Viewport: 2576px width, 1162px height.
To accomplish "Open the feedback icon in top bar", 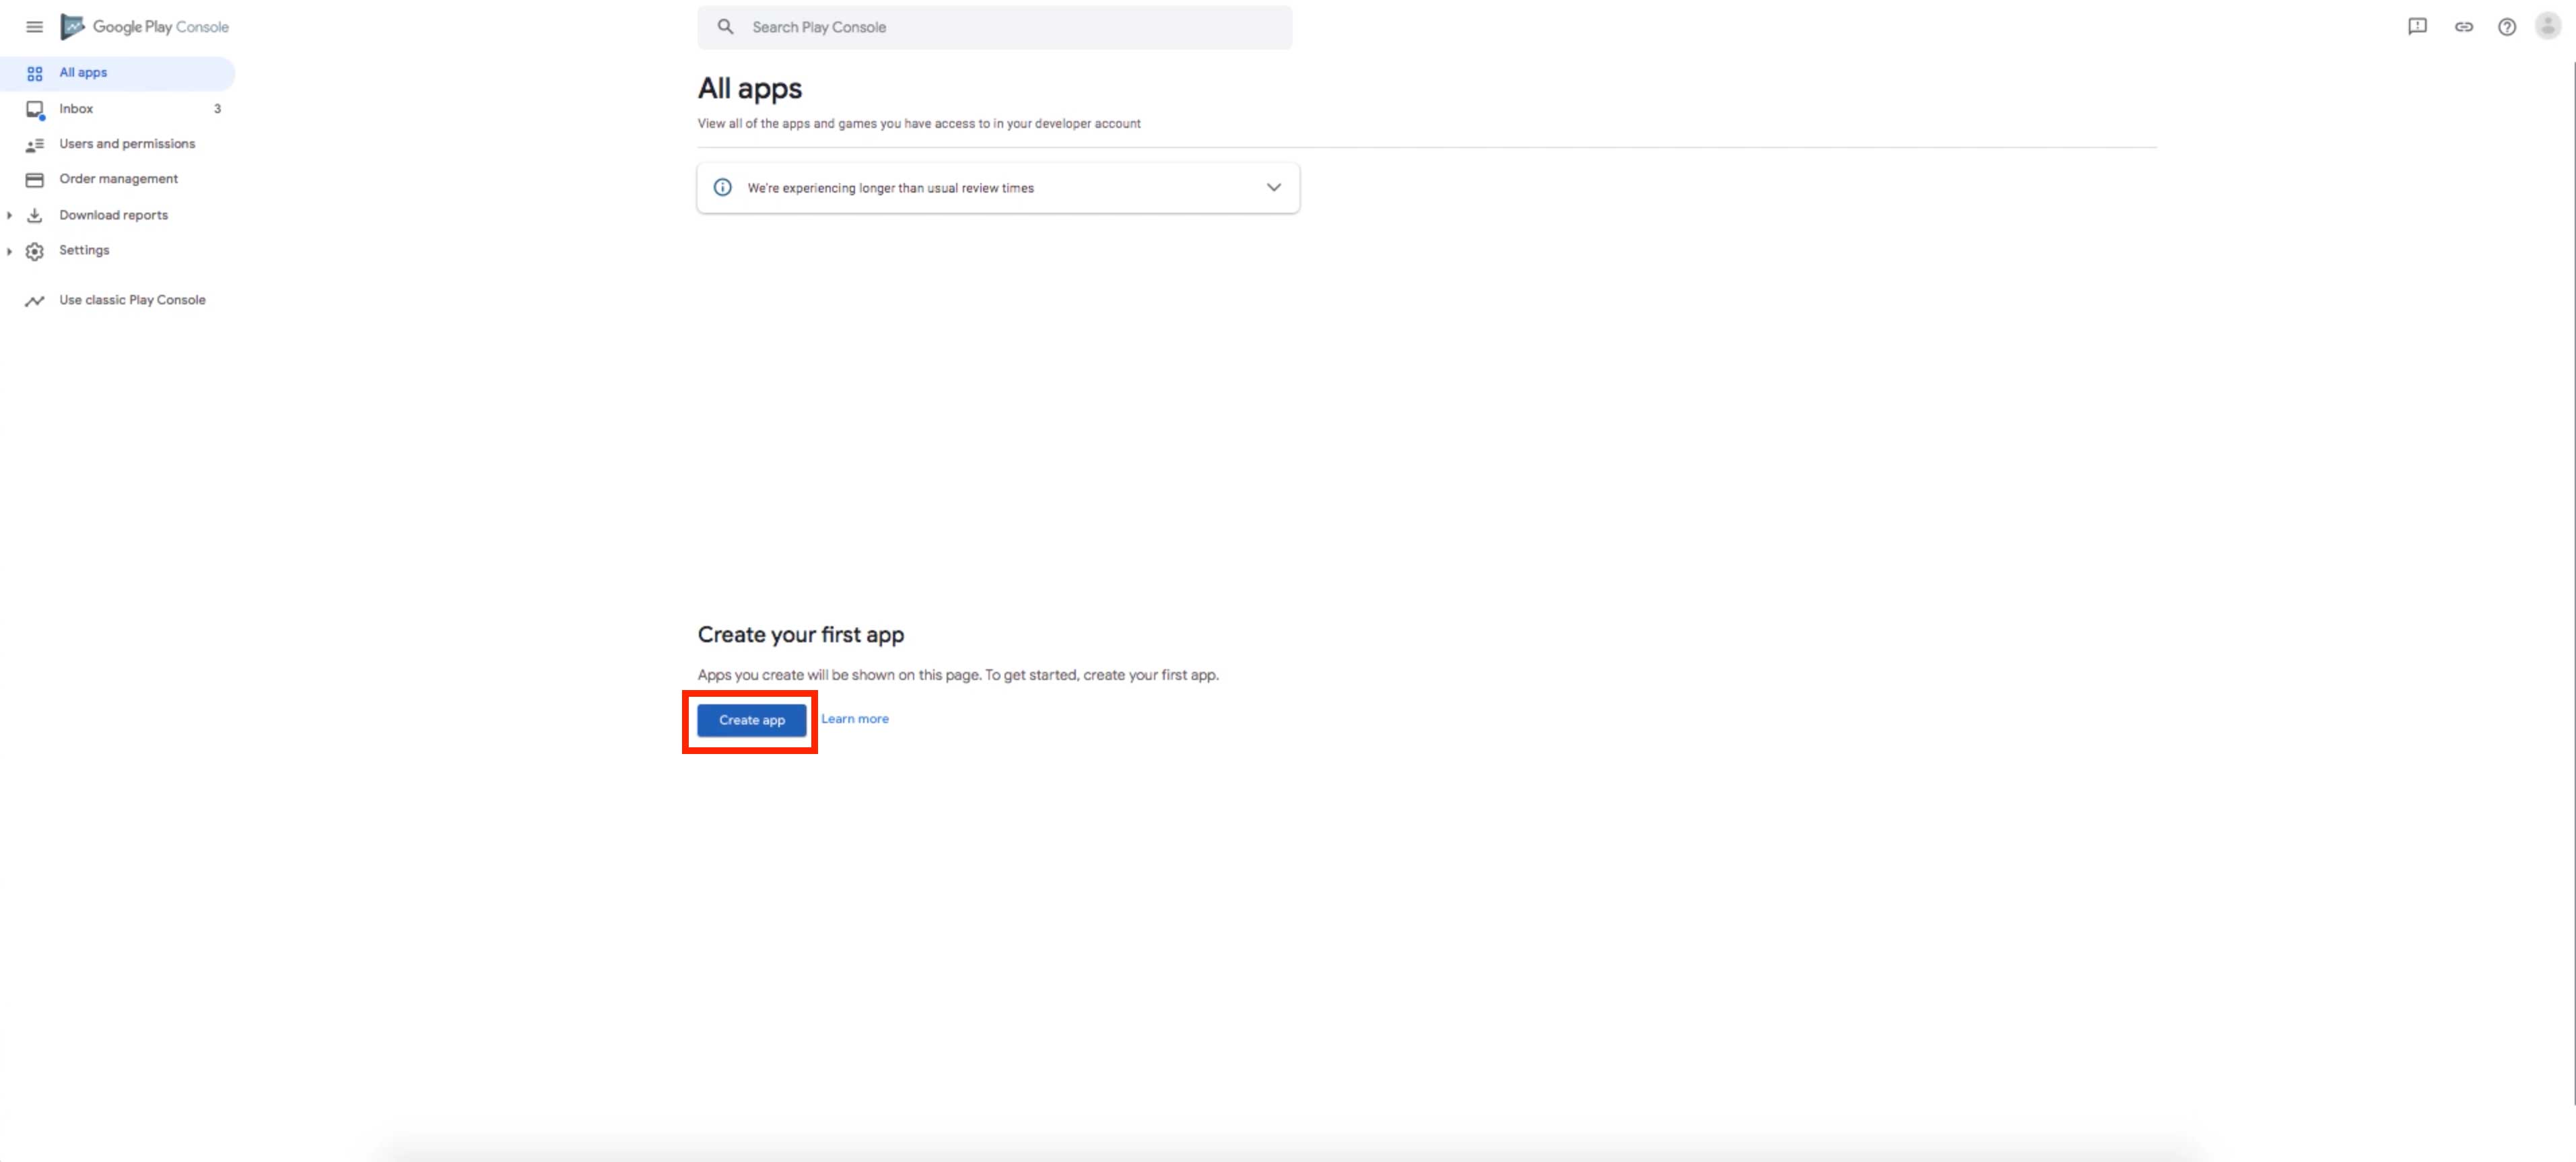I will pyautogui.click(x=2417, y=27).
